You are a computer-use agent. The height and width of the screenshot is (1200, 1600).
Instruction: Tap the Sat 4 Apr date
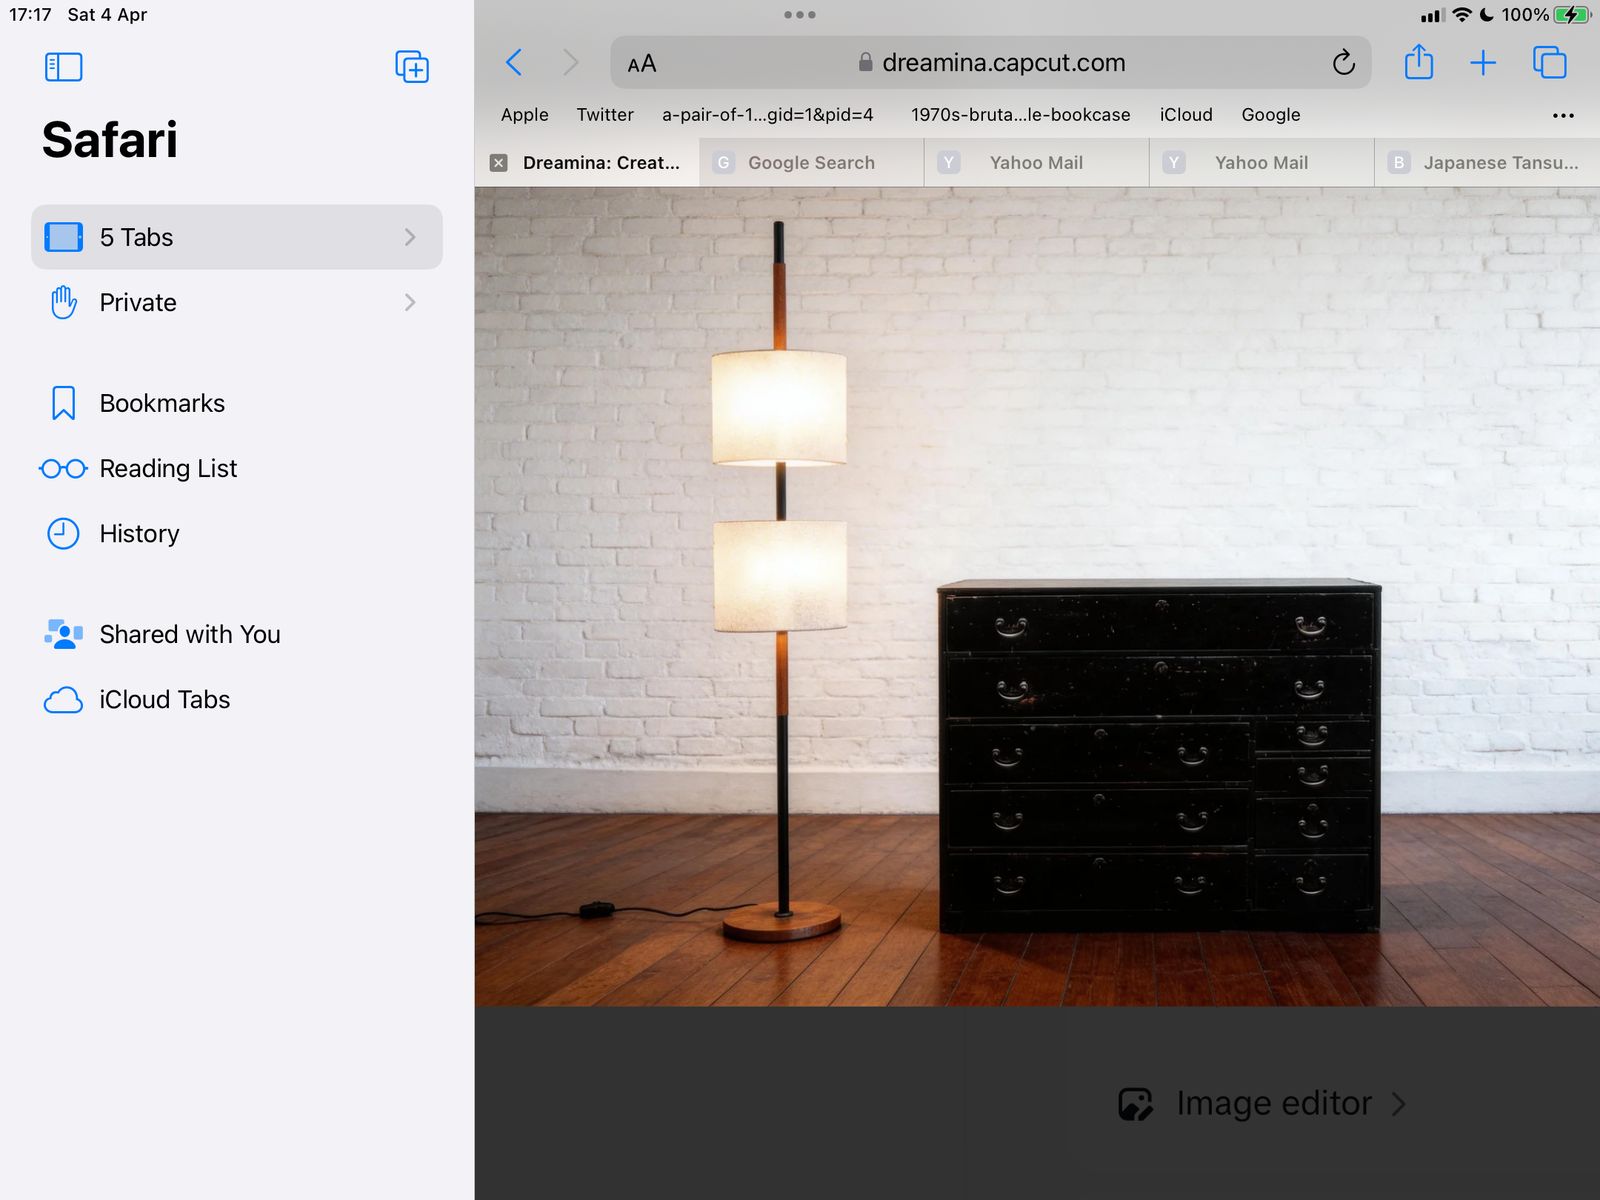[107, 15]
